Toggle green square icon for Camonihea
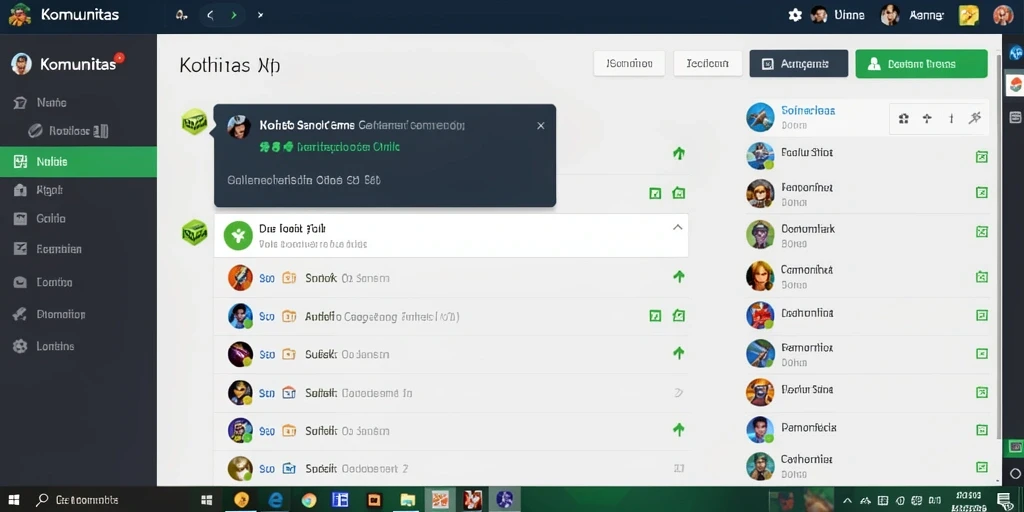The width and height of the screenshot is (1024, 512). coord(981,277)
